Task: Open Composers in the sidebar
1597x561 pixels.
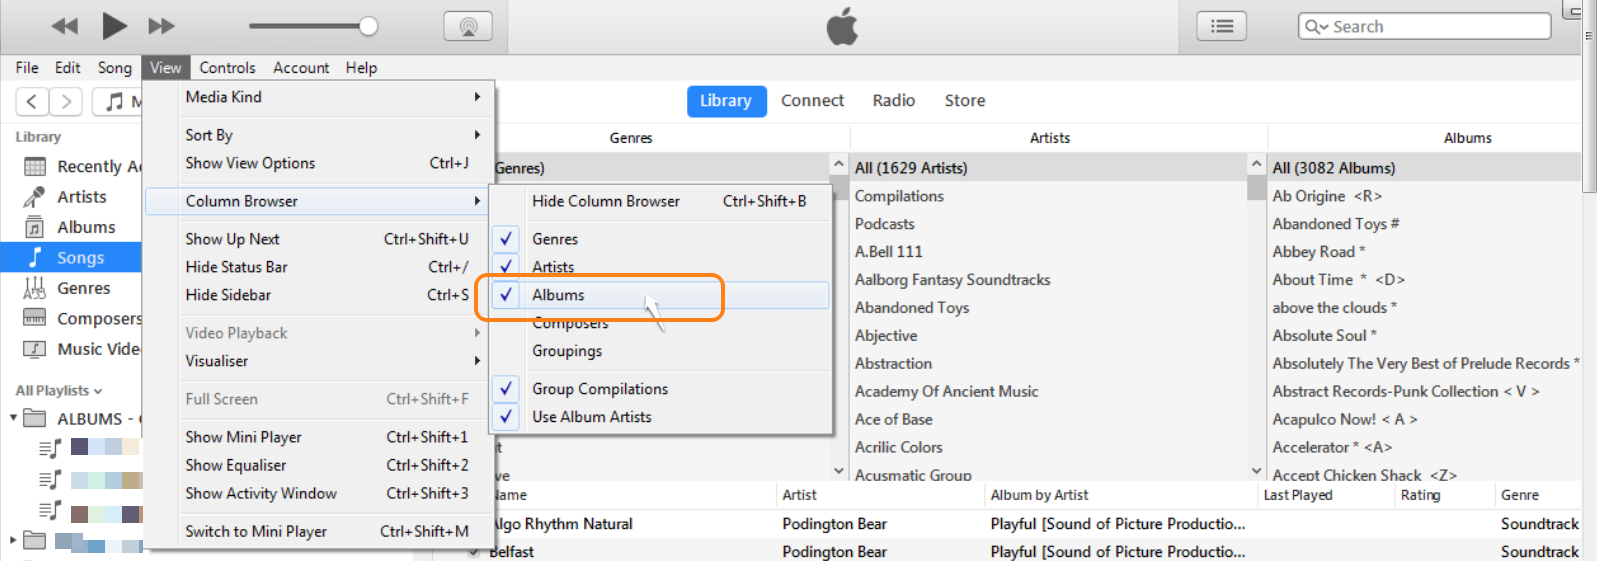Action: tap(71, 318)
